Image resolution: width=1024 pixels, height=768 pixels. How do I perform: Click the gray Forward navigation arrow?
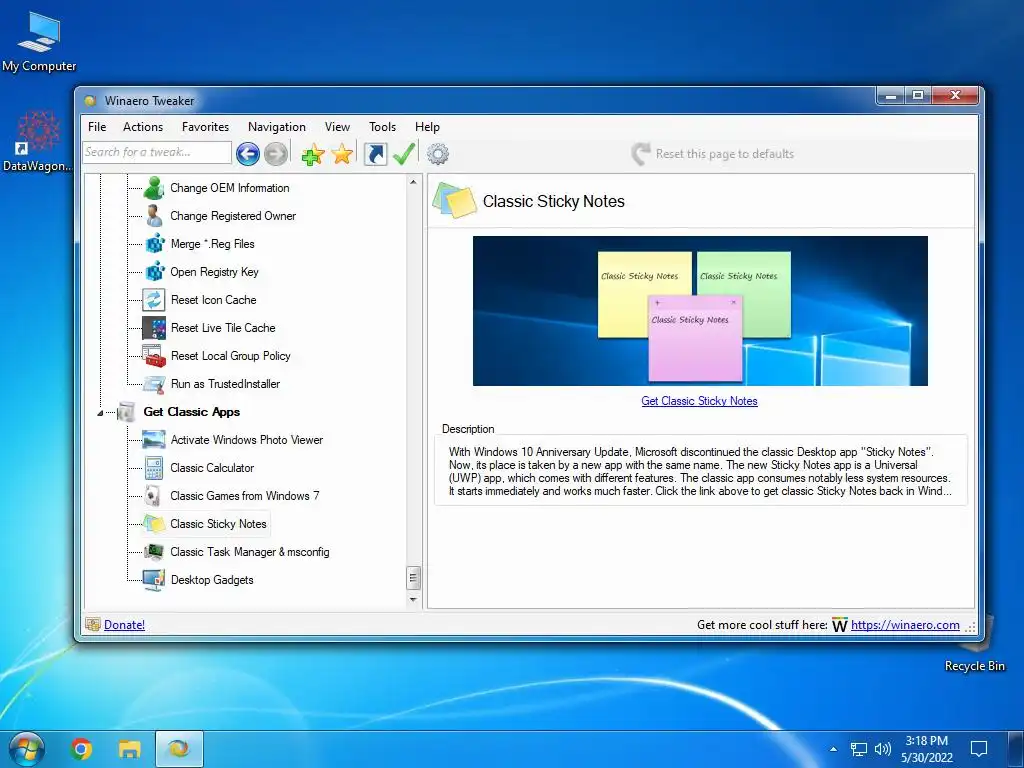coord(276,154)
